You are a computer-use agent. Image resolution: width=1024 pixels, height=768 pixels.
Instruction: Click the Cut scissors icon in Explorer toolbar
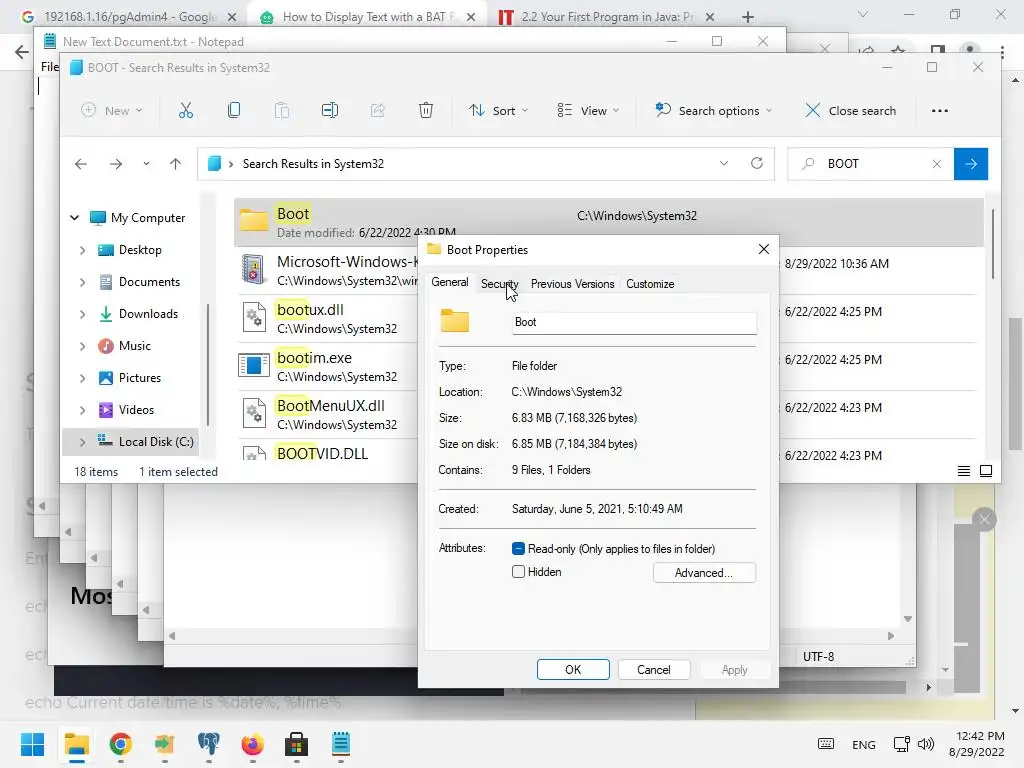[x=185, y=110]
